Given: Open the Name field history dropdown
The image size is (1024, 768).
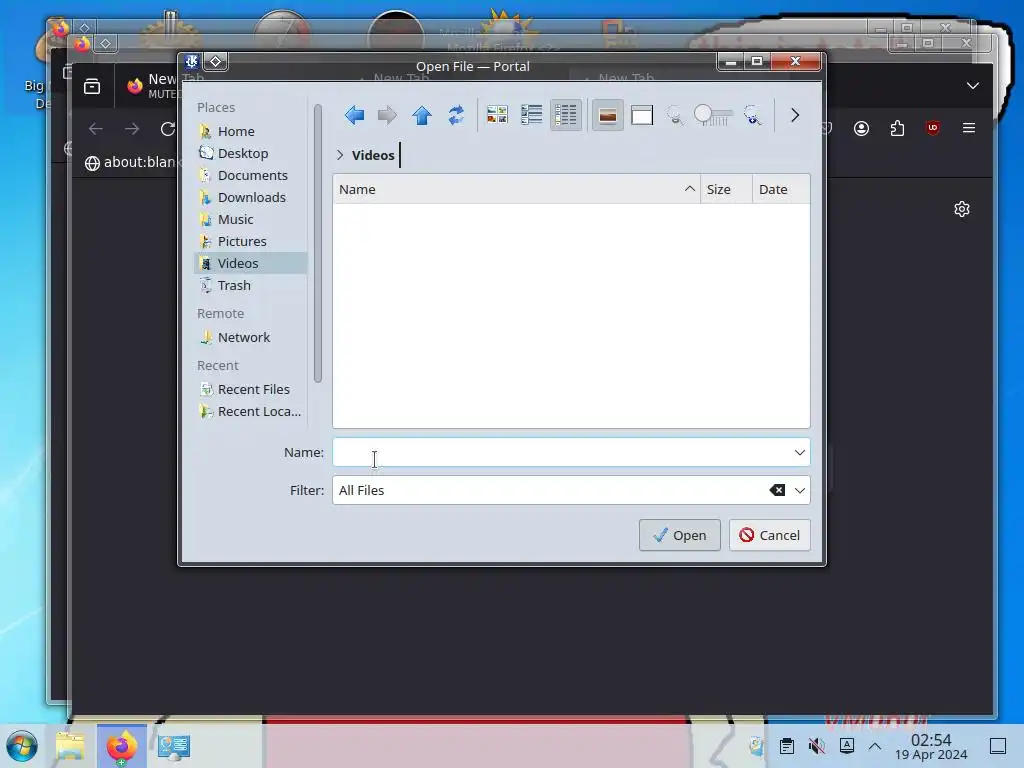Looking at the screenshot, I should pos(799,453).
